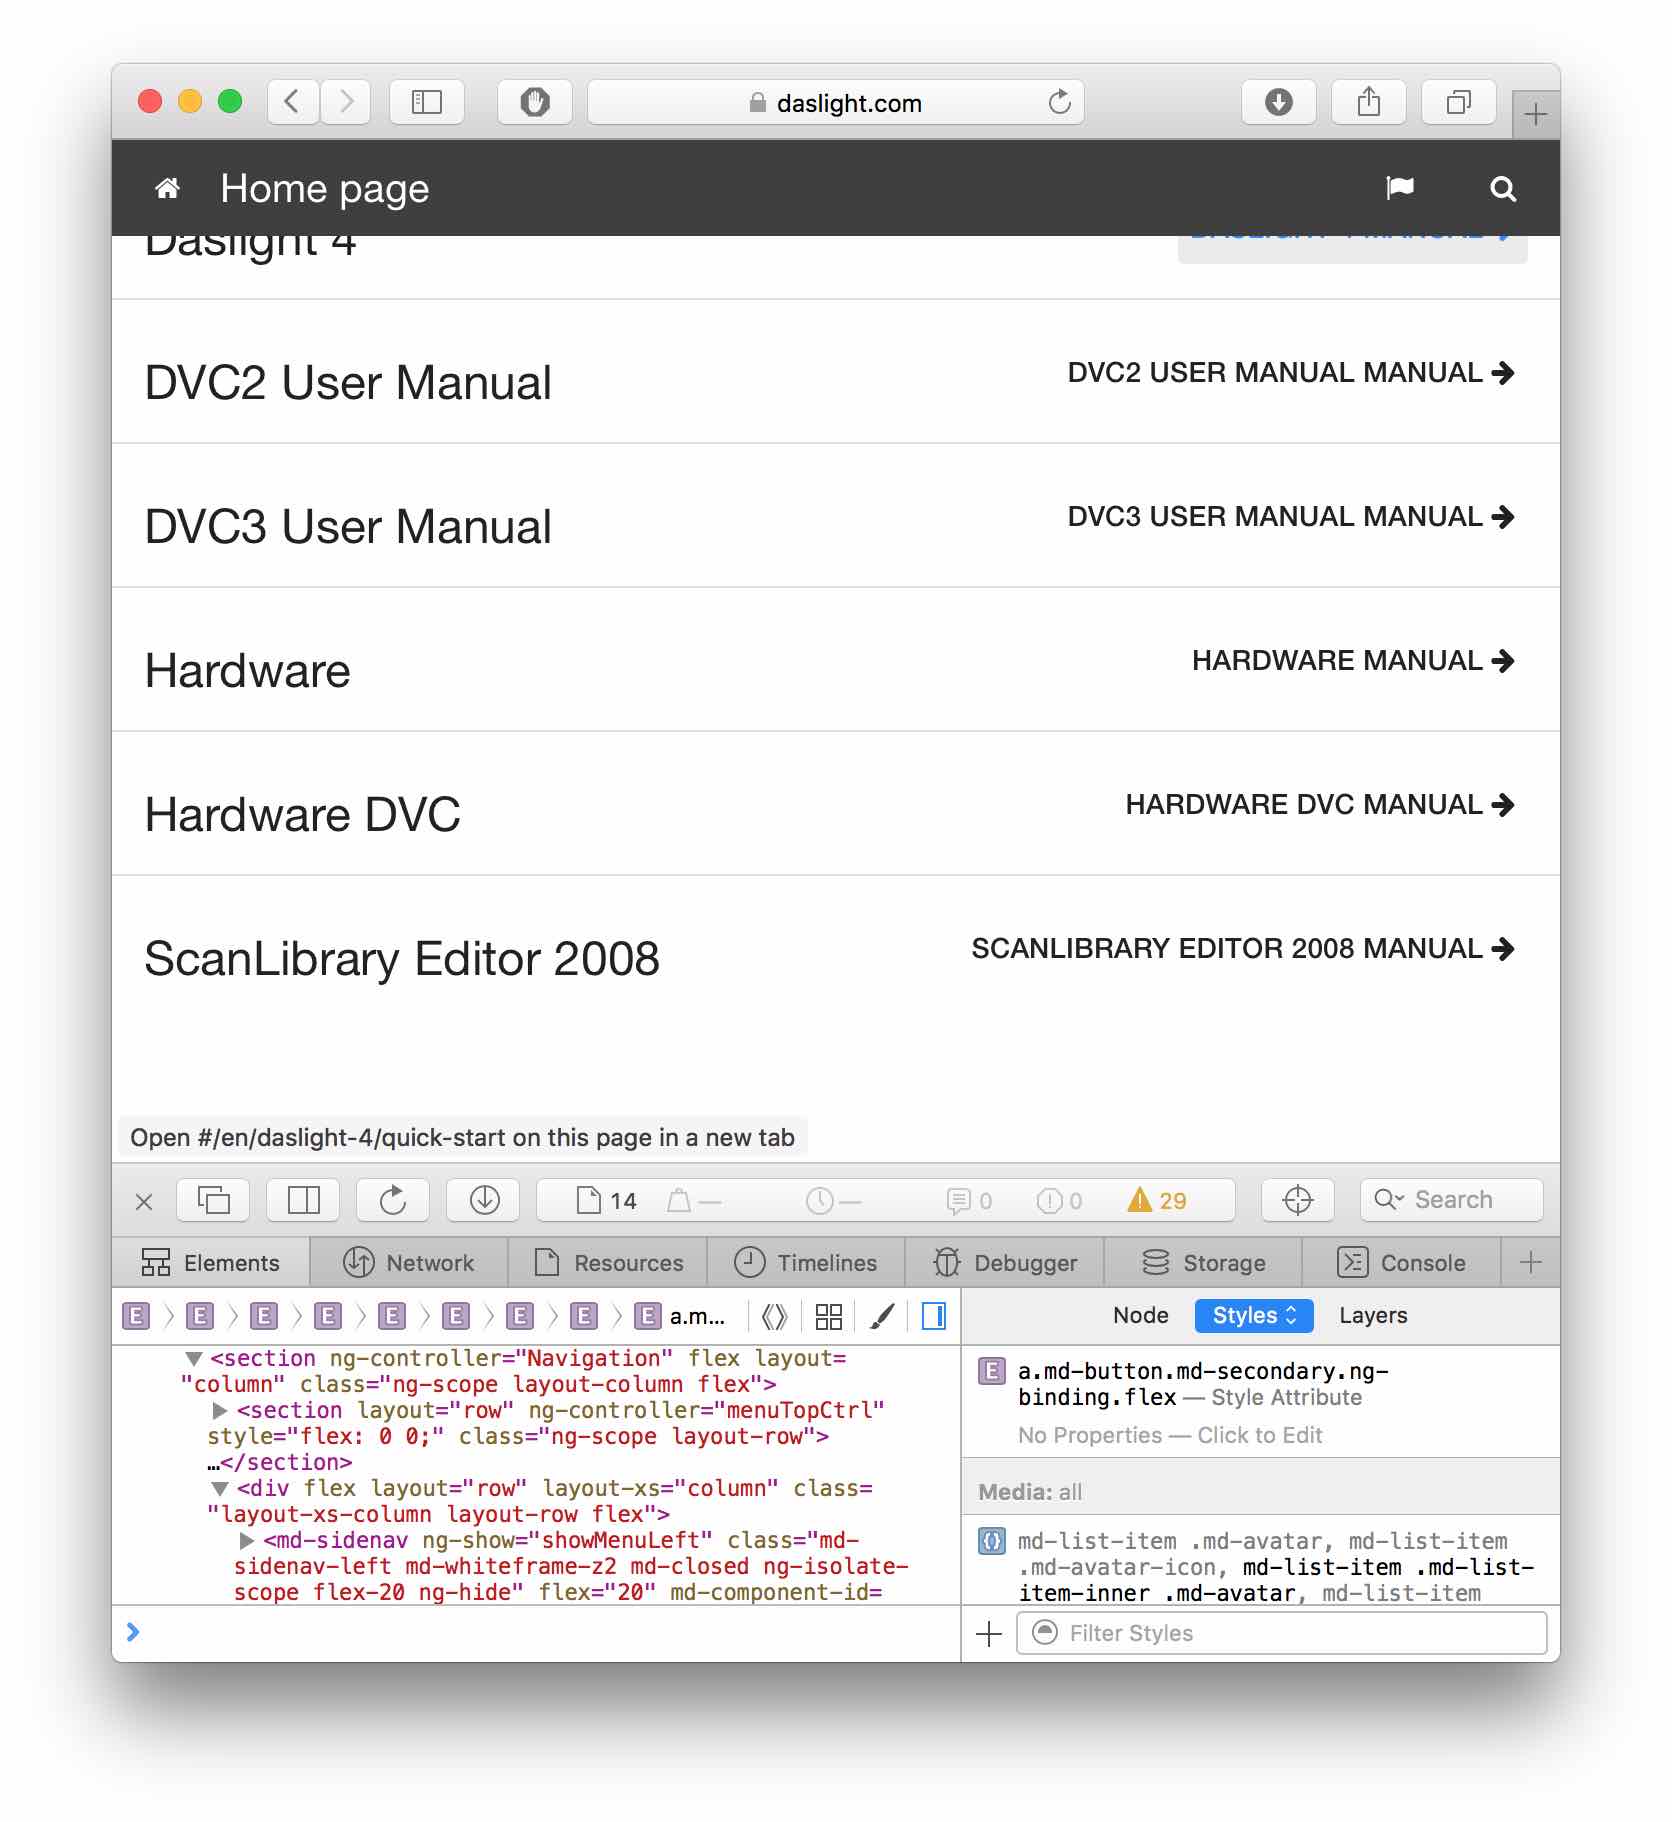The width and height of the screenshot is (1672, 1822).
Task: Dock the inspector to the side
Action: tap(303, 1200)
